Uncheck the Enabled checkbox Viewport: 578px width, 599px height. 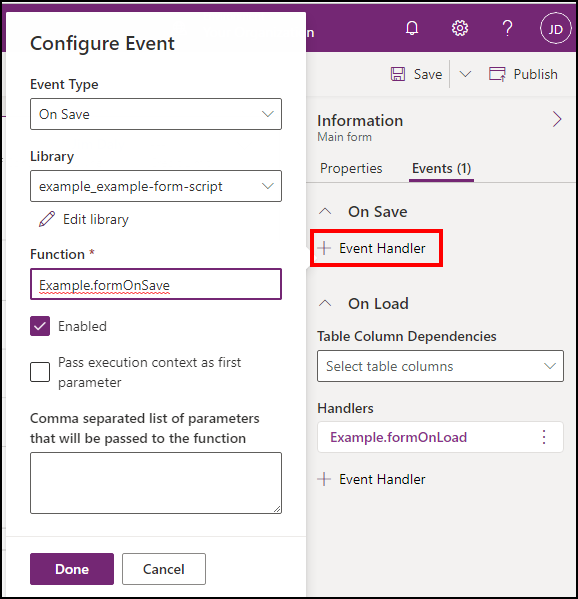pos(40,326)
